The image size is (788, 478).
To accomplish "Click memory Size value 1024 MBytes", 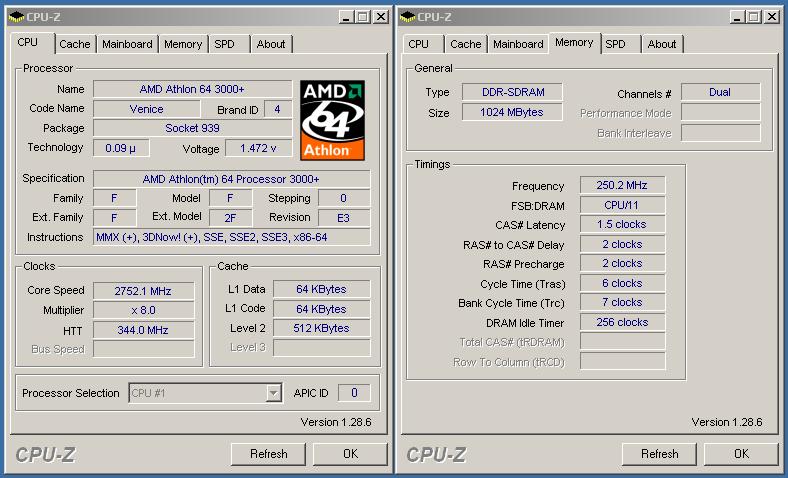I will (513, 112).
